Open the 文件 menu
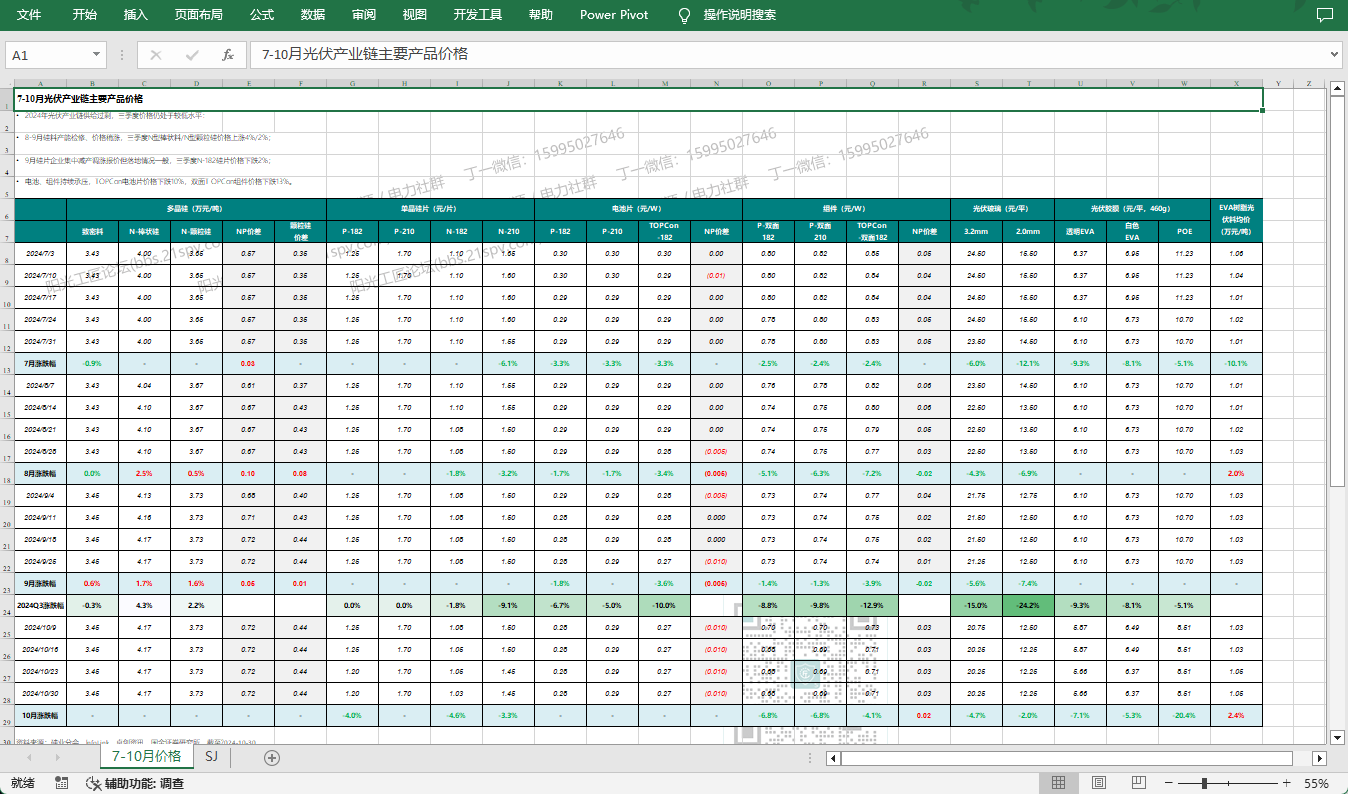The width and height of the screenshot is (1348, 794). tap(29, 15)
